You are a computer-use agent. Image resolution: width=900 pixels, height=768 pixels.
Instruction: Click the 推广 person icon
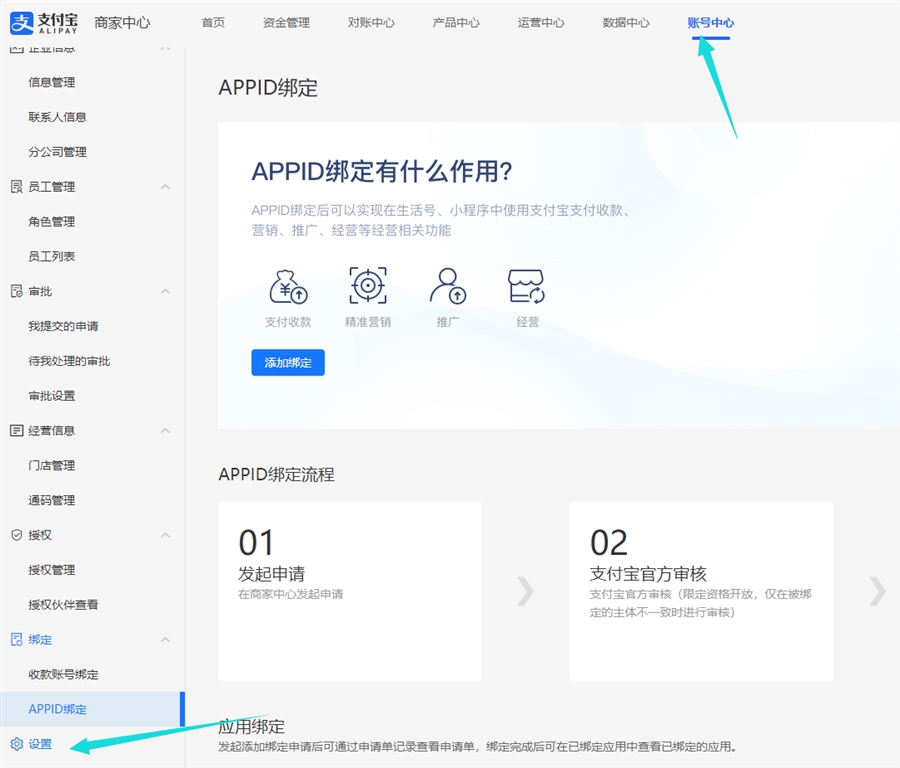[x=448, y=285]
